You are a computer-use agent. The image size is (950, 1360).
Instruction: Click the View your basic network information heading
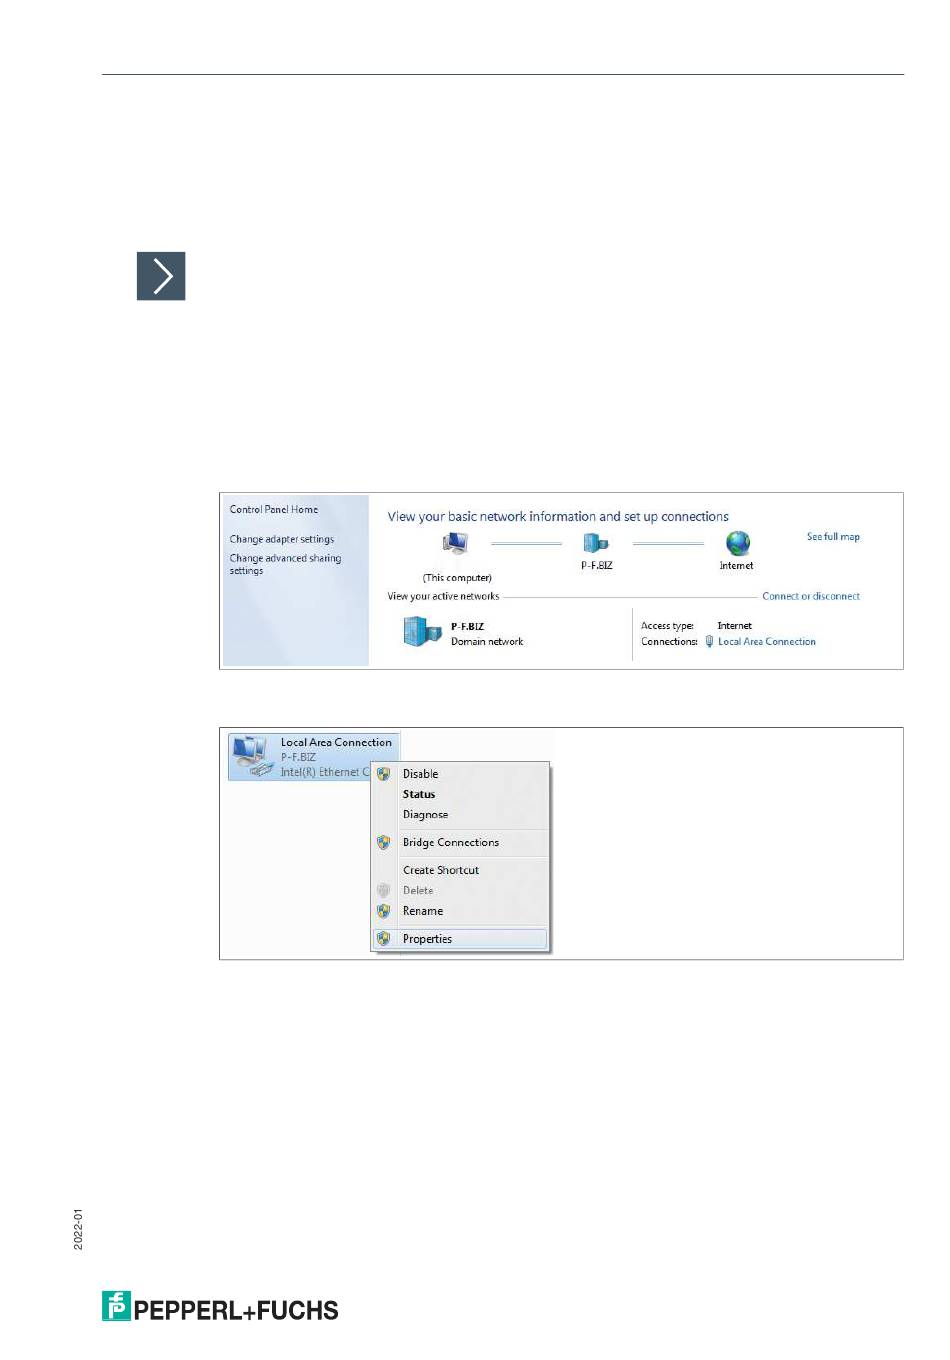point(558,517)
